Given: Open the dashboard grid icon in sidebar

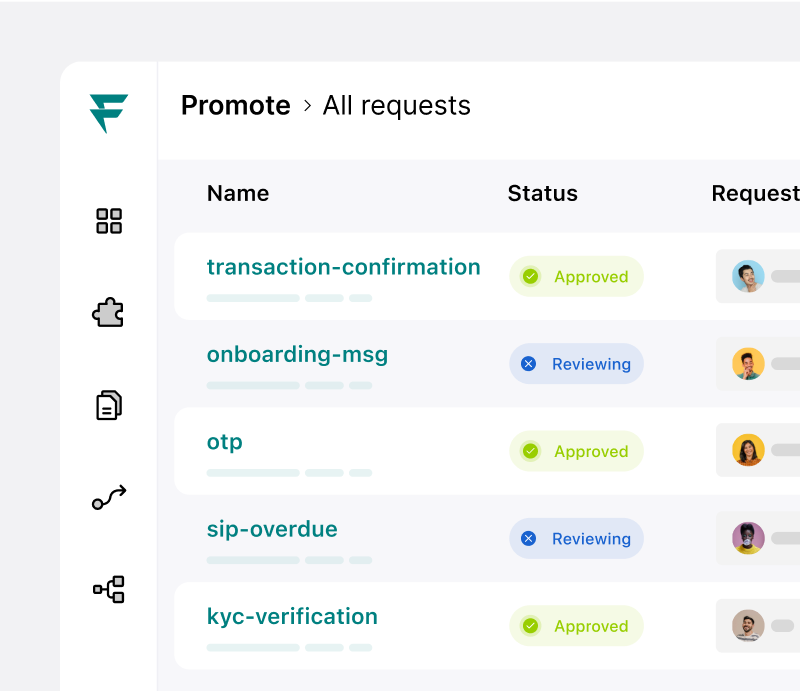Looking at the screenshot, I should pos(109,221).
